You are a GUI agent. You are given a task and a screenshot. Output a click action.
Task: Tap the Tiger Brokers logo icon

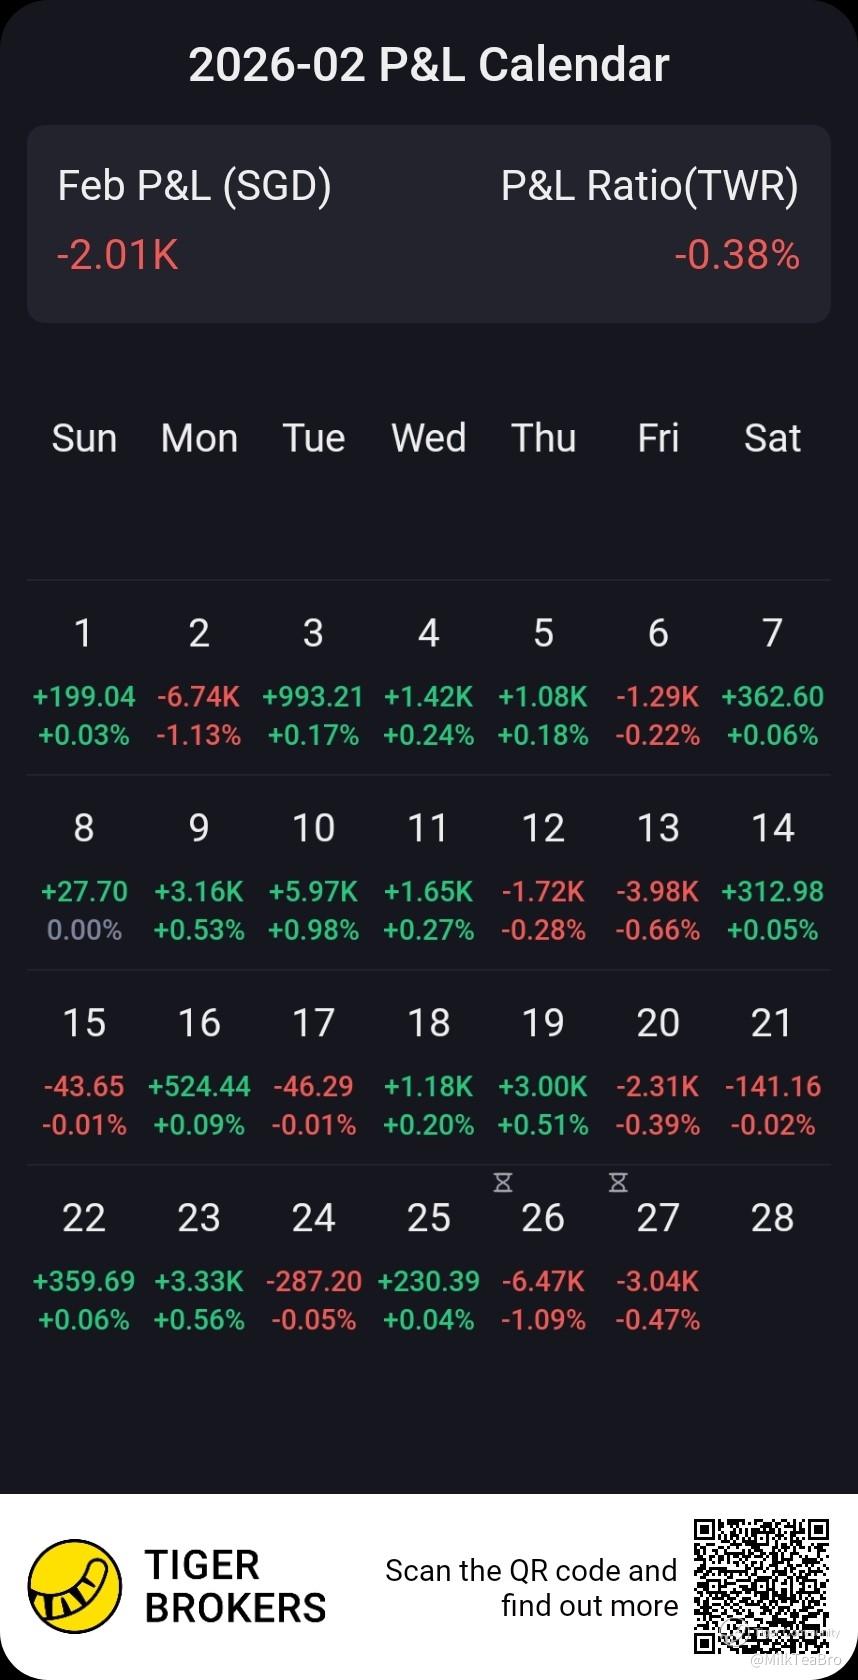click(74, 1586)
